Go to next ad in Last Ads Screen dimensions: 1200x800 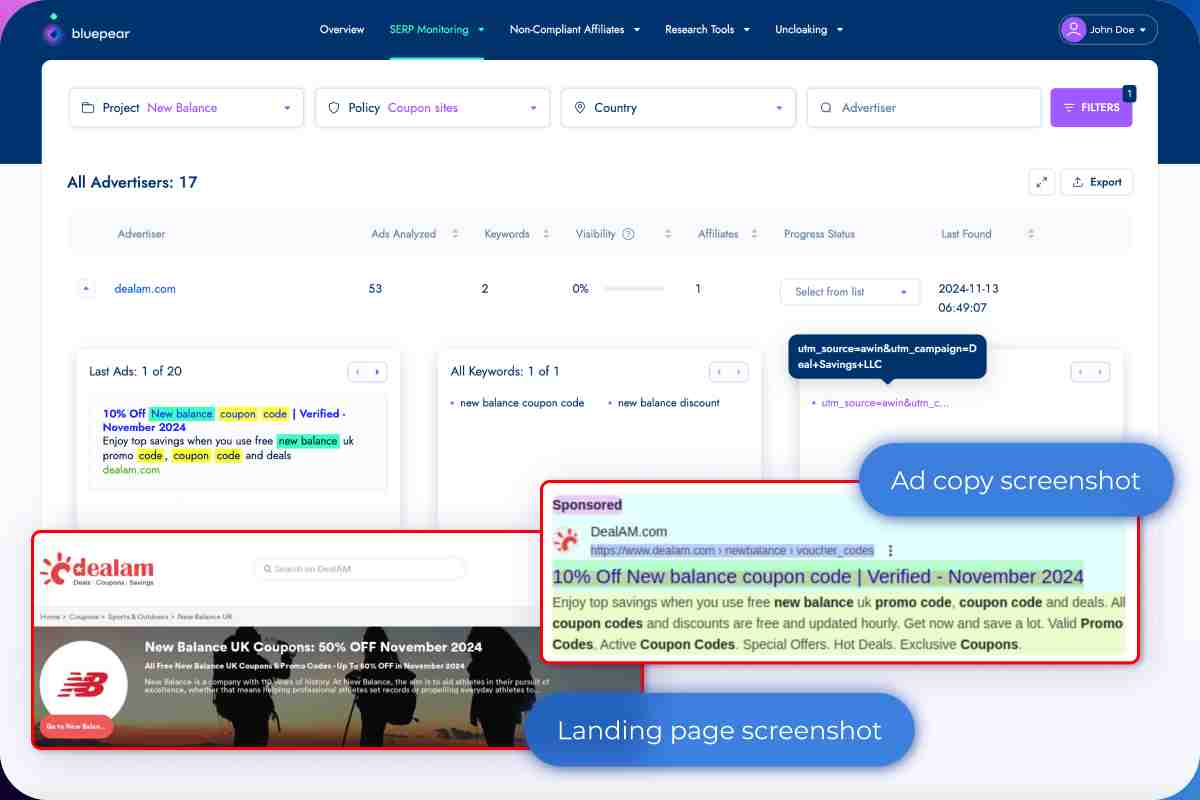pos(378,372)
